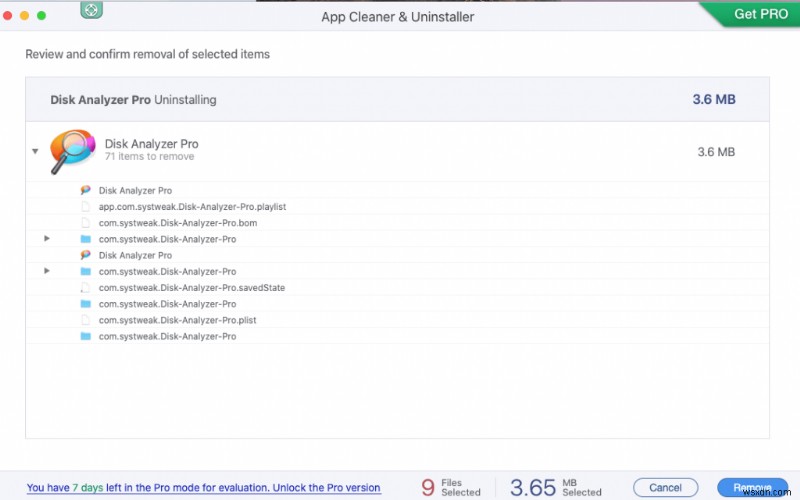This screenshot has height=500, width=800.
Task: Expand the folder directly below the .bom file
Action: click(x=47, y=239)
